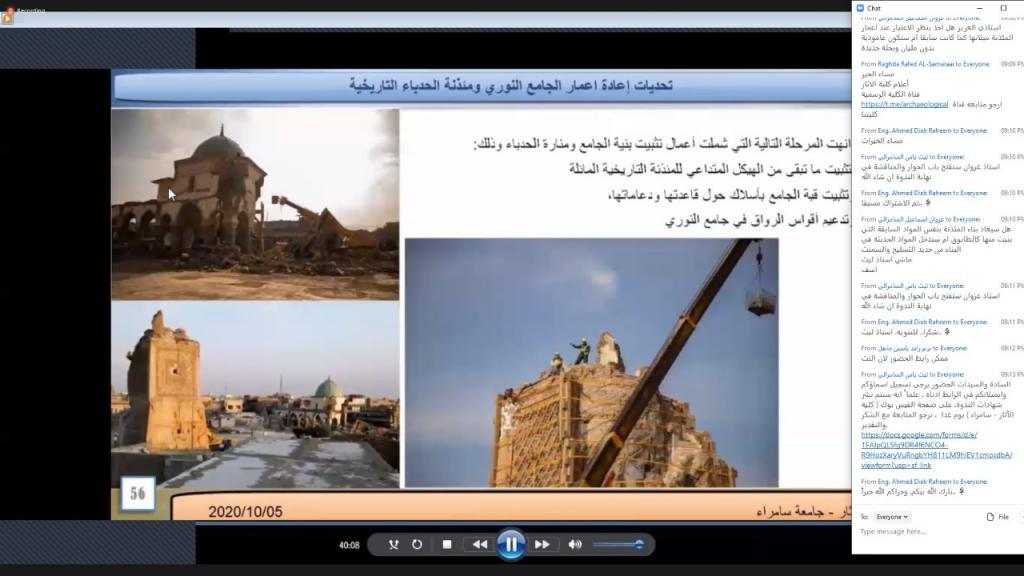Adjust the volume slider handle
The image size is (1024, 576).
(x=638, y=544)
